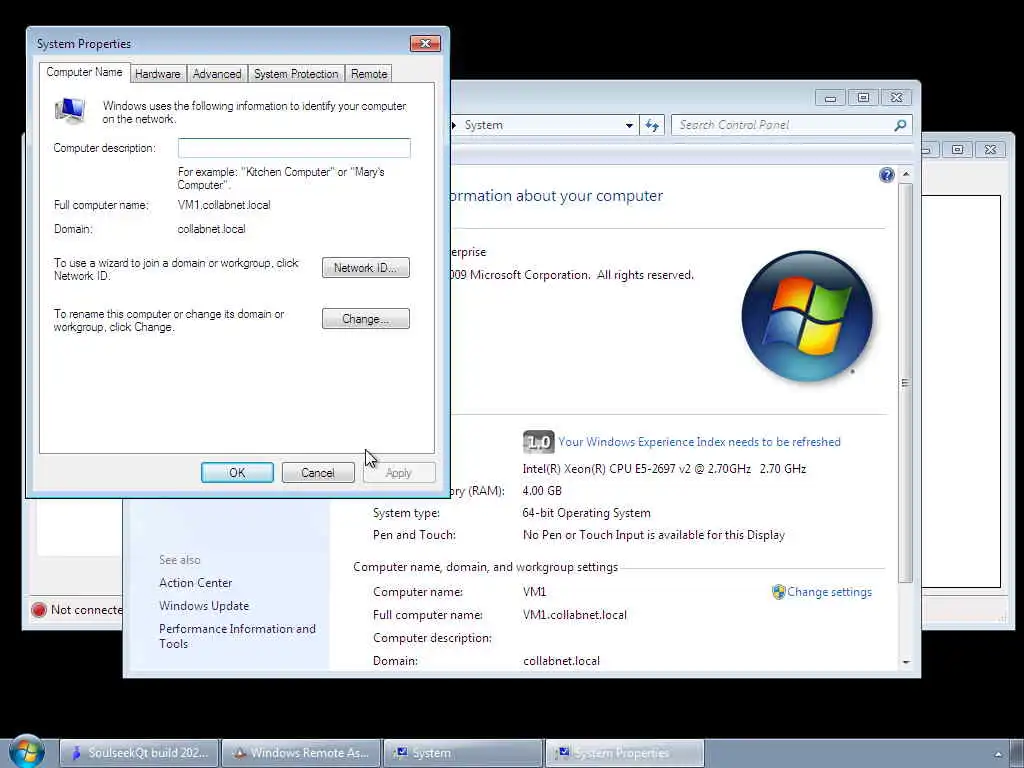
Task: Click the System window scroll up arrow
Action: [x=906, y=174]
